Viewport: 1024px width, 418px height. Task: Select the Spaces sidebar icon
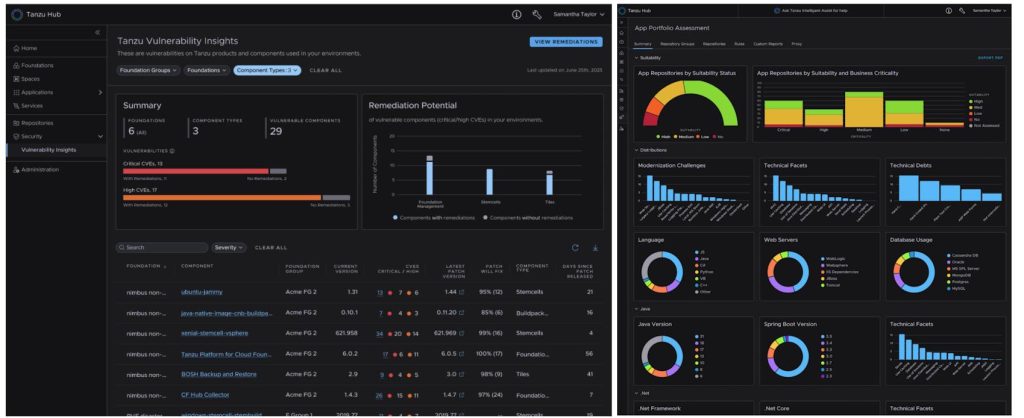click(16, 79)
